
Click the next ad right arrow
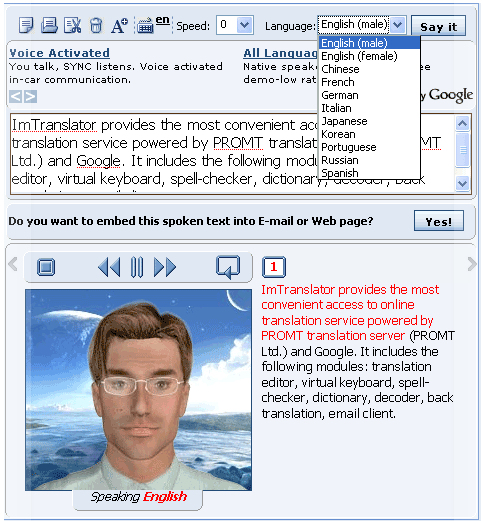tap(30, 96)
